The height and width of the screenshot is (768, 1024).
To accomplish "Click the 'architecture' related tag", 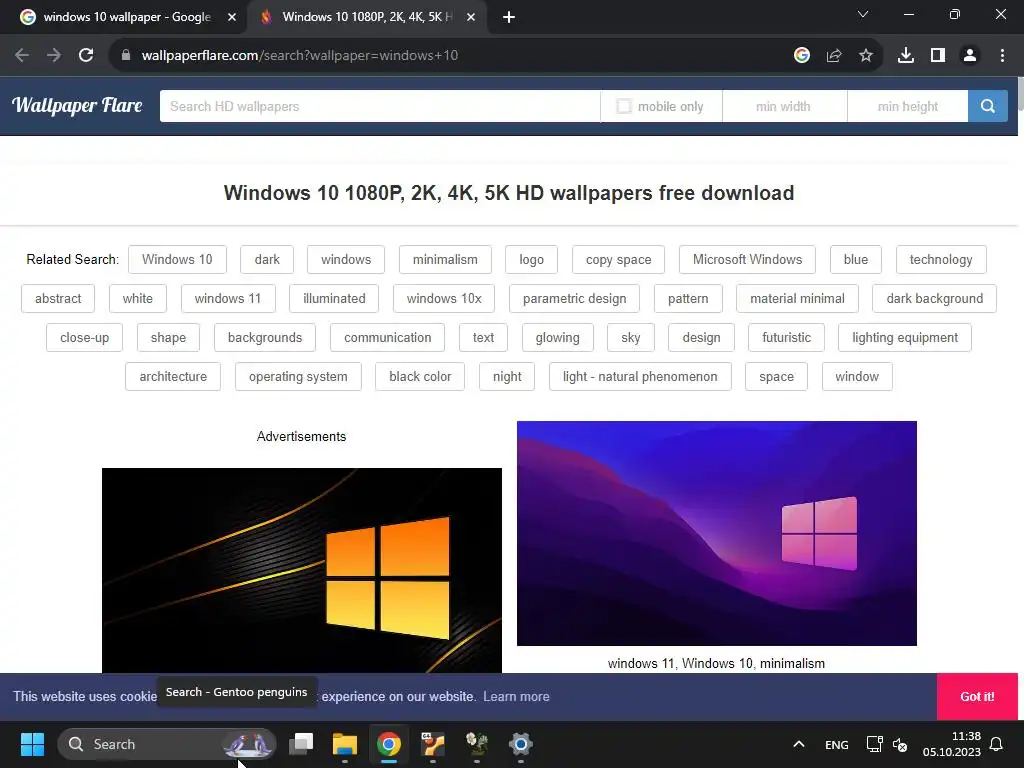I will click(x=173, y=377).
